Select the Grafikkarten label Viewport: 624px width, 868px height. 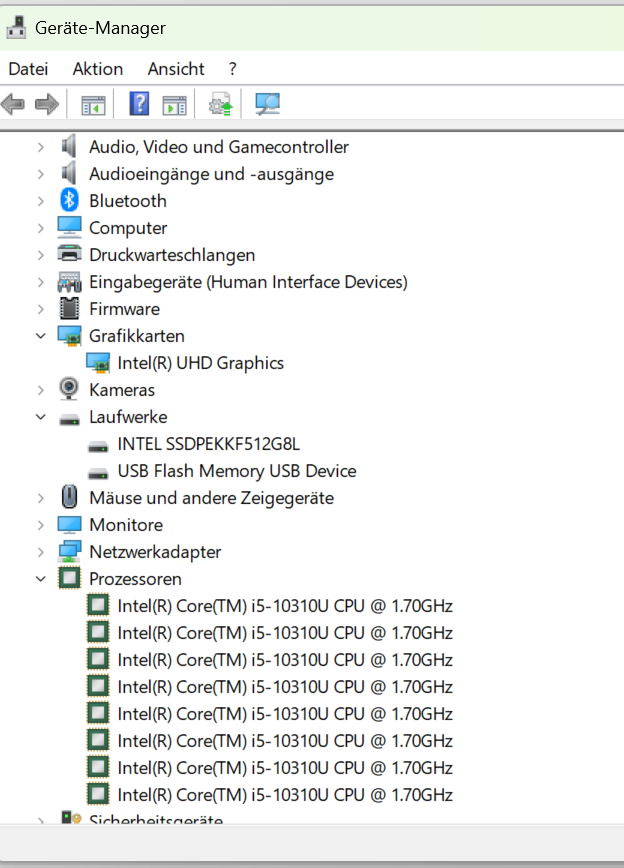point(137,335)
